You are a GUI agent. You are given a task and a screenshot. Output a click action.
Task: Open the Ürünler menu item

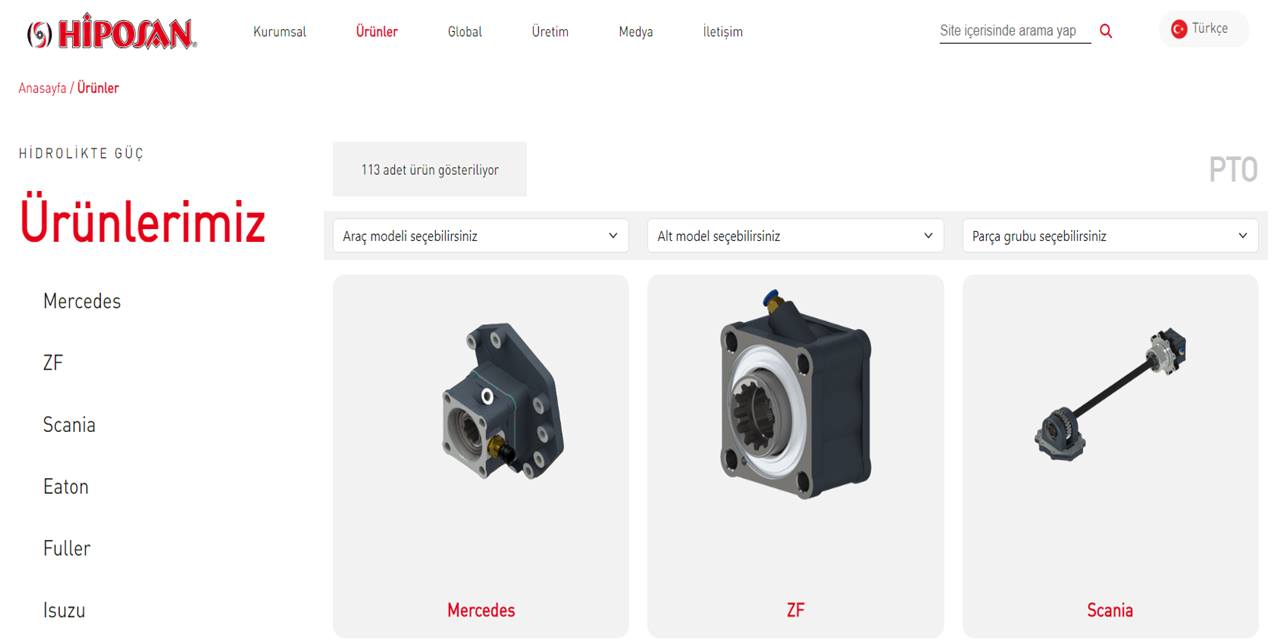[x=377, y=32]
